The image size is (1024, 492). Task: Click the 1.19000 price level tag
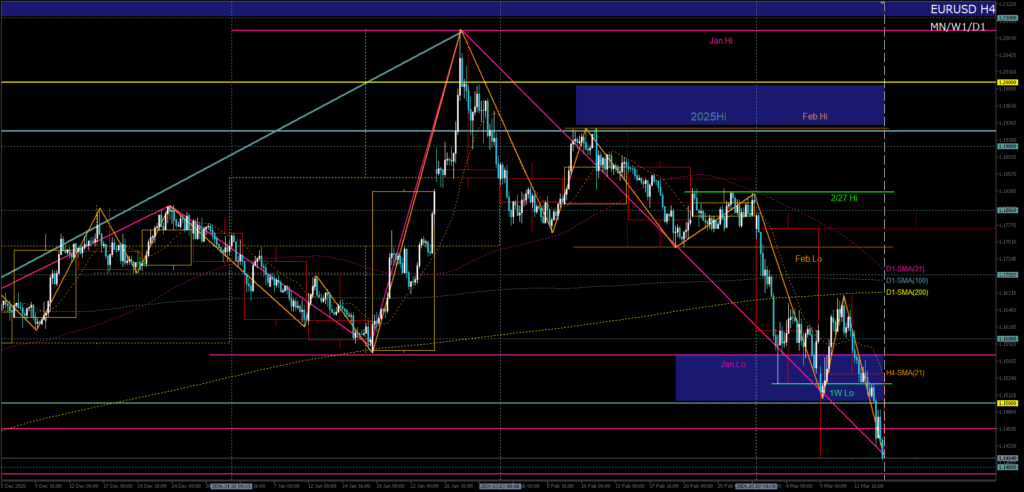click(x=1007, y=146)
